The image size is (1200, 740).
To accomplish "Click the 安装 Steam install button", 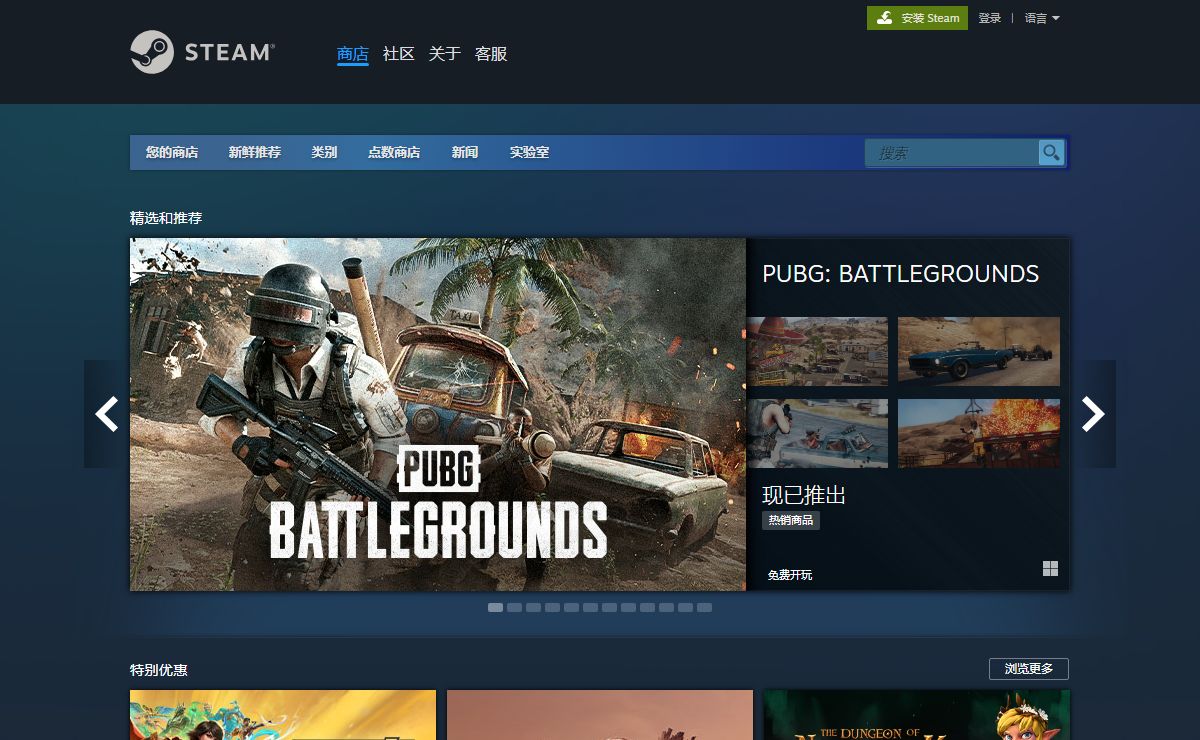I will click(917, 18).
